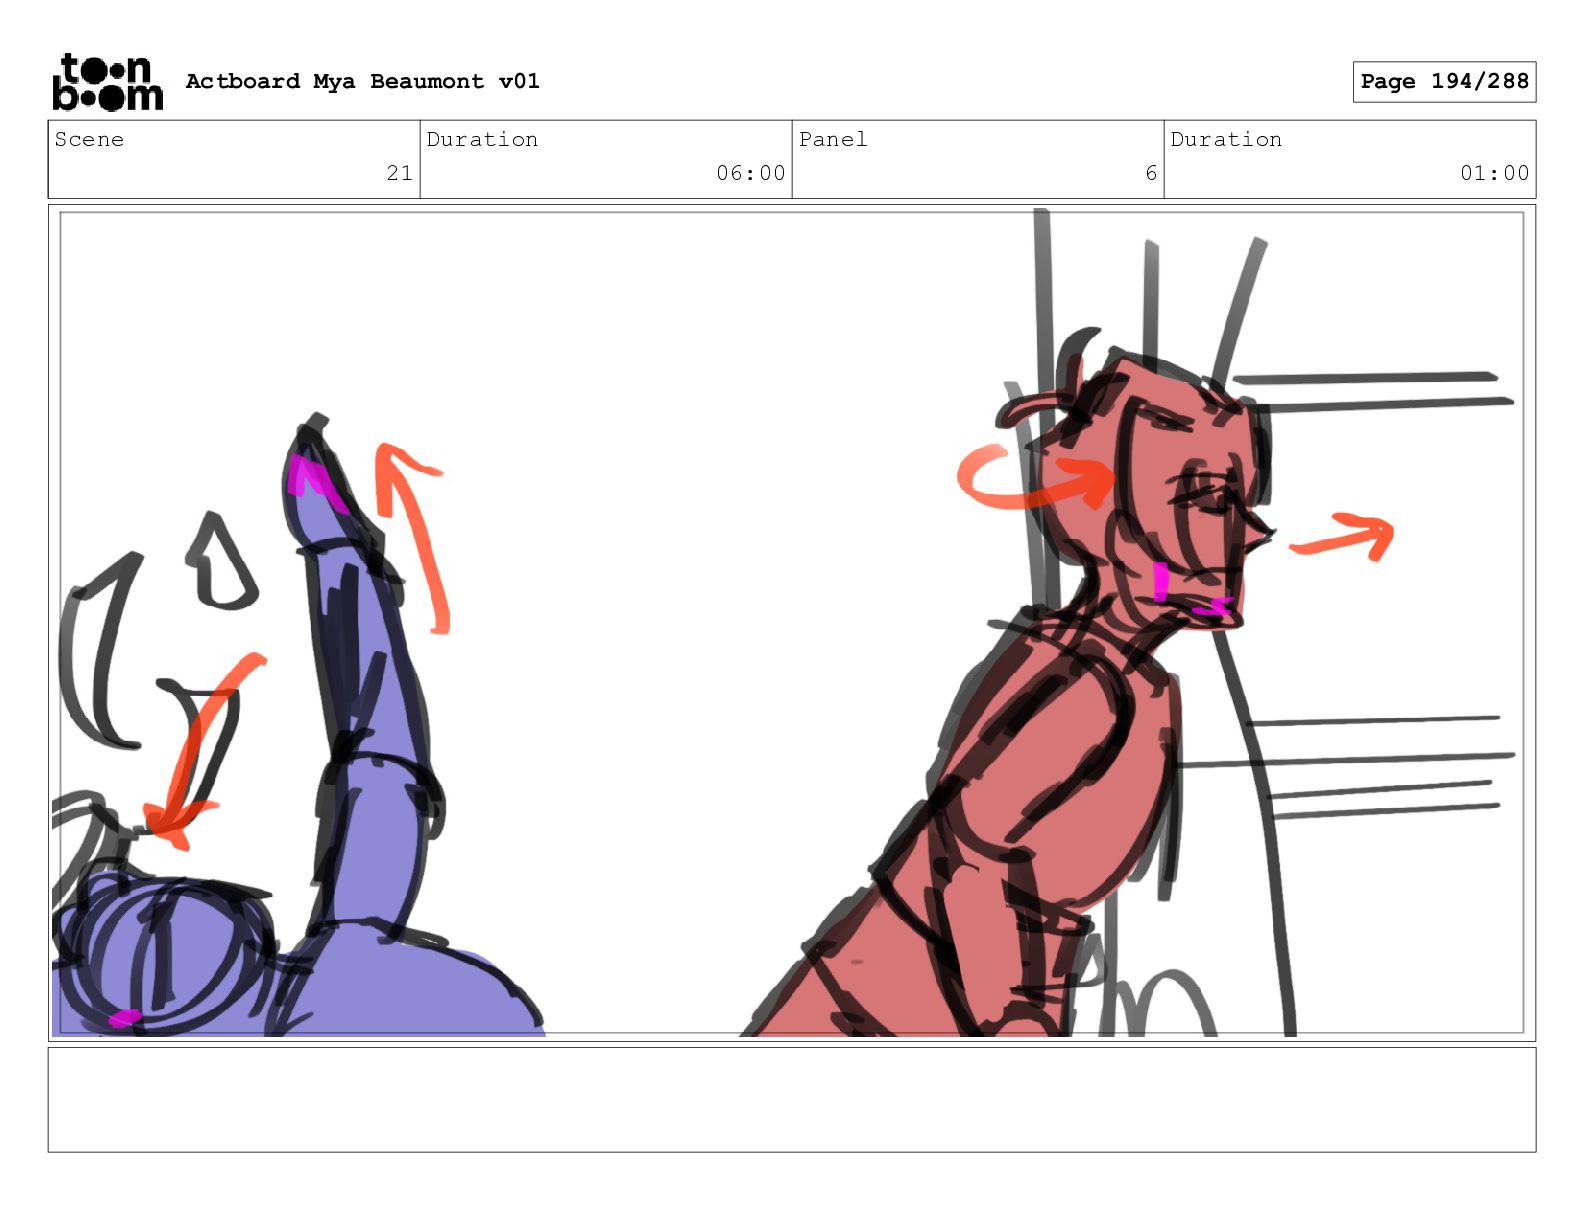1584x1224 pixels.
Task: Select the scene duration value '06:00'
Action: point(750,173)
